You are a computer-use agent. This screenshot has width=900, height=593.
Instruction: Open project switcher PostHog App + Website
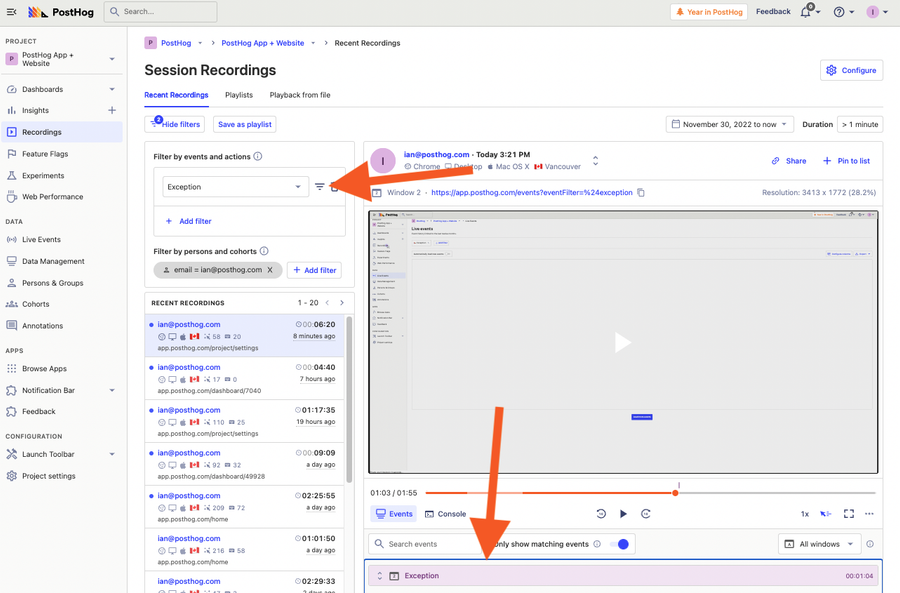(61, 59)
